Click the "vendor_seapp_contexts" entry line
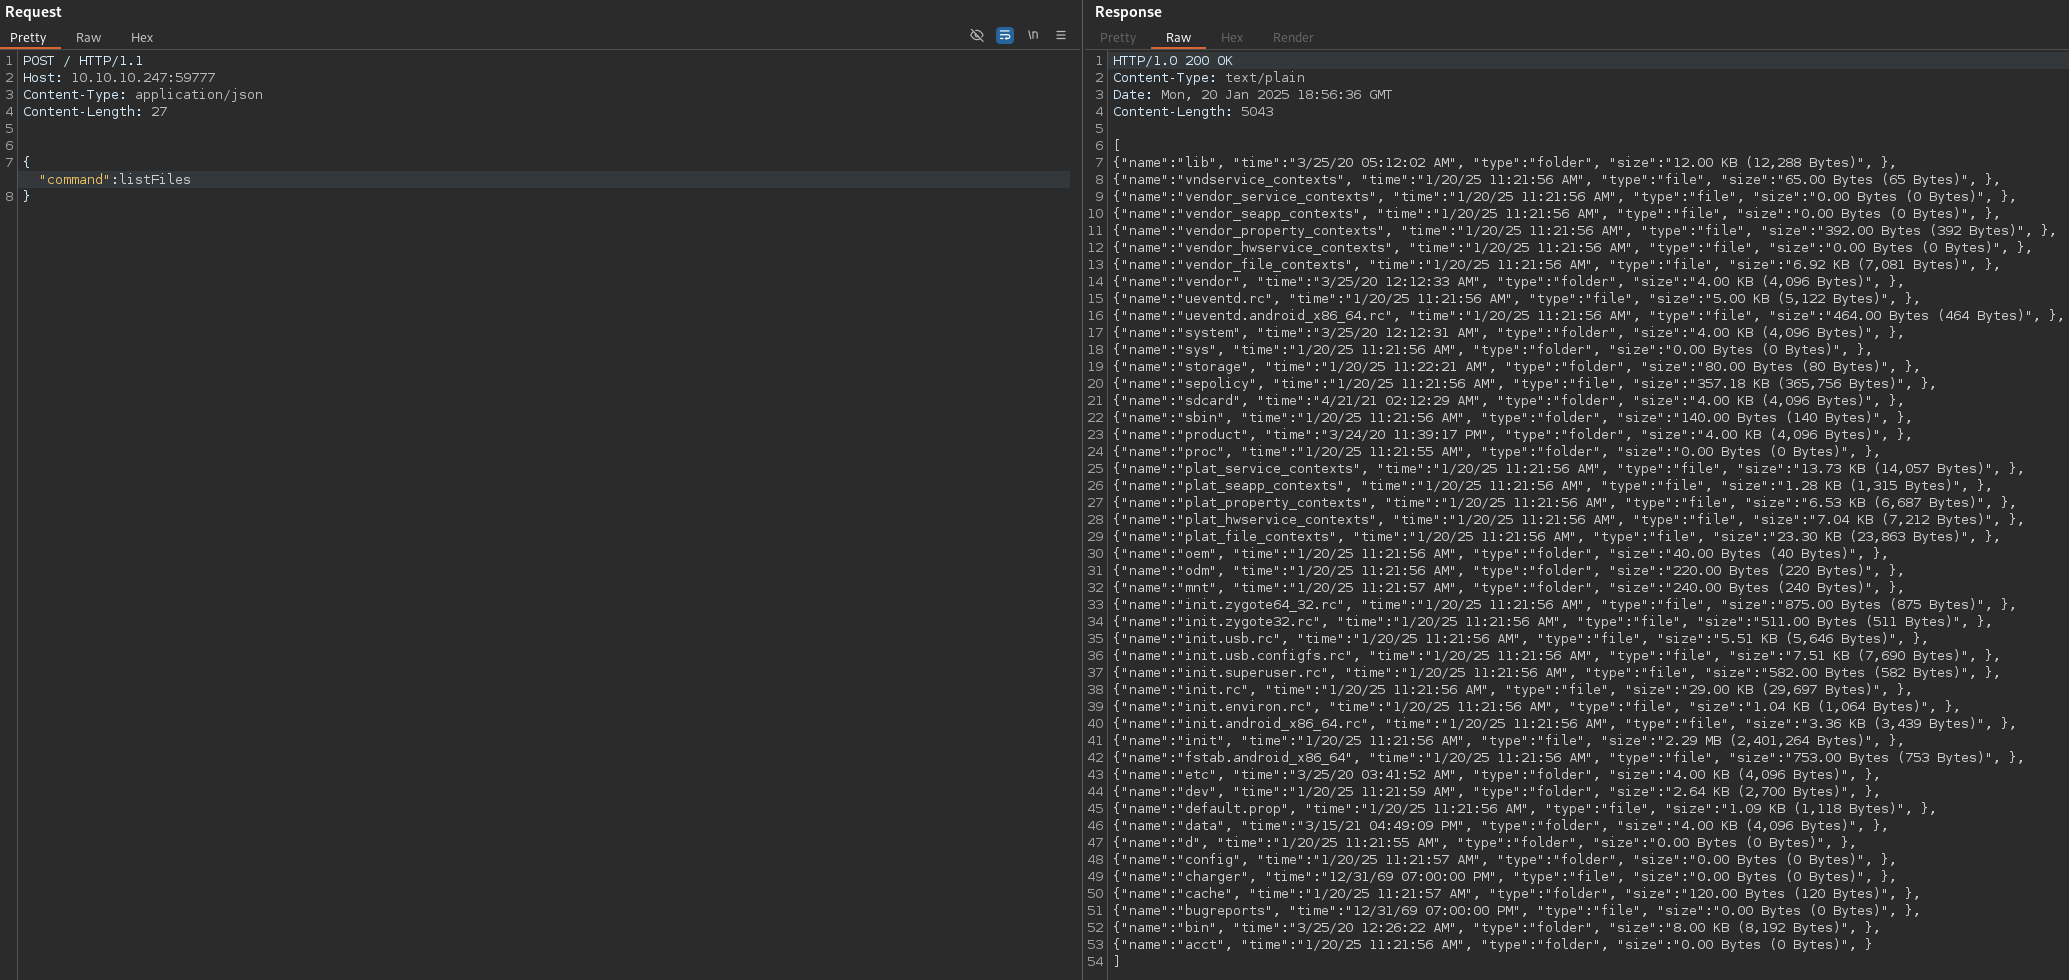 1557,214
